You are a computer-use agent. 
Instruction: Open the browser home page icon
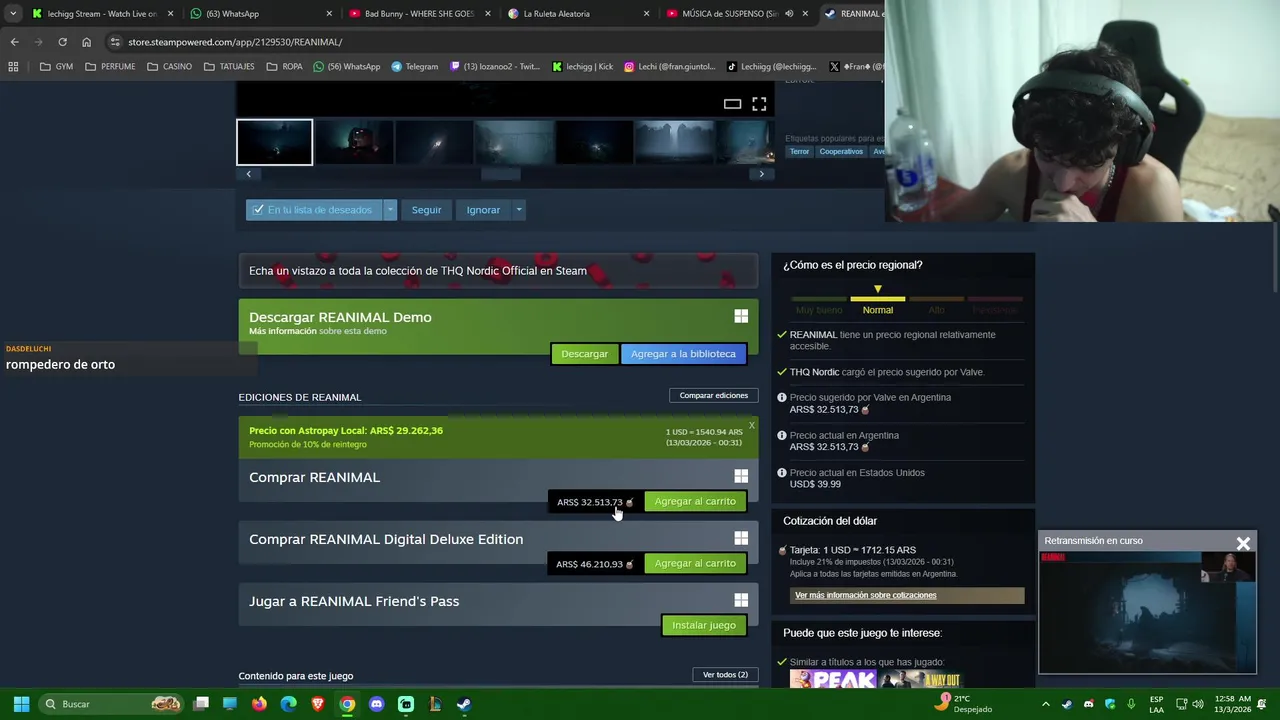pyautogui.click(x=86, y=42)
